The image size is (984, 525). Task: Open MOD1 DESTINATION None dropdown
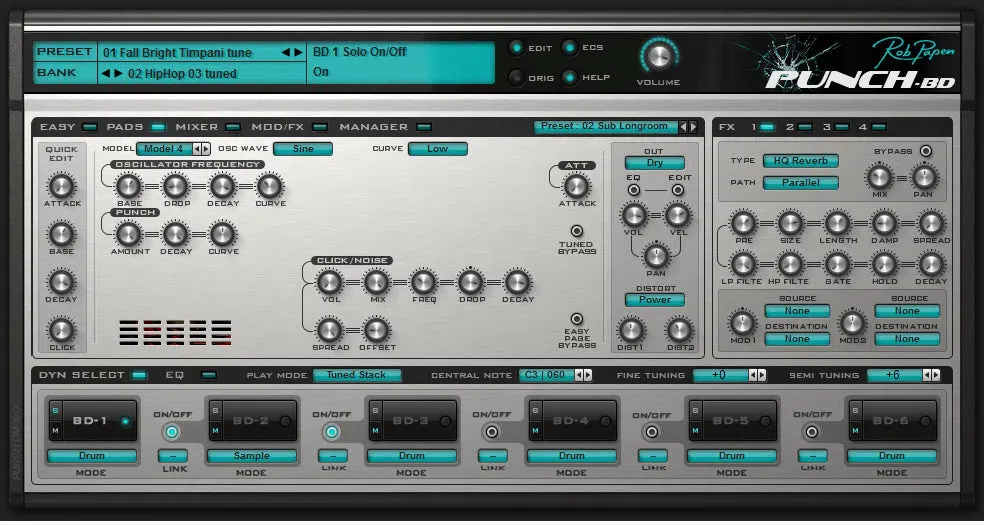coord(797,339)
